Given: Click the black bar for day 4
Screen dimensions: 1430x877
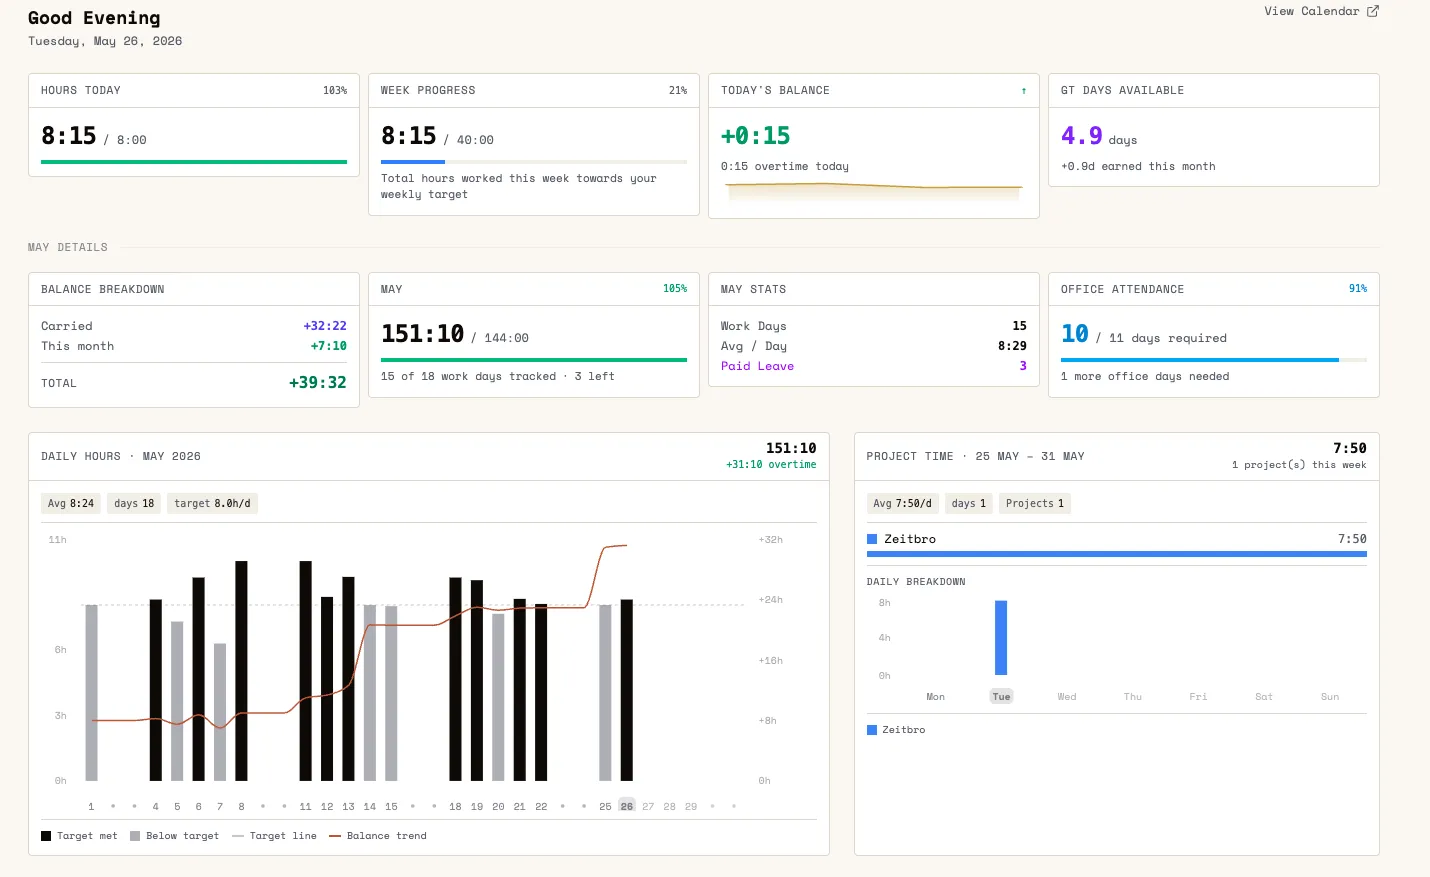Looking at the screenshot, I should point(155,690).
